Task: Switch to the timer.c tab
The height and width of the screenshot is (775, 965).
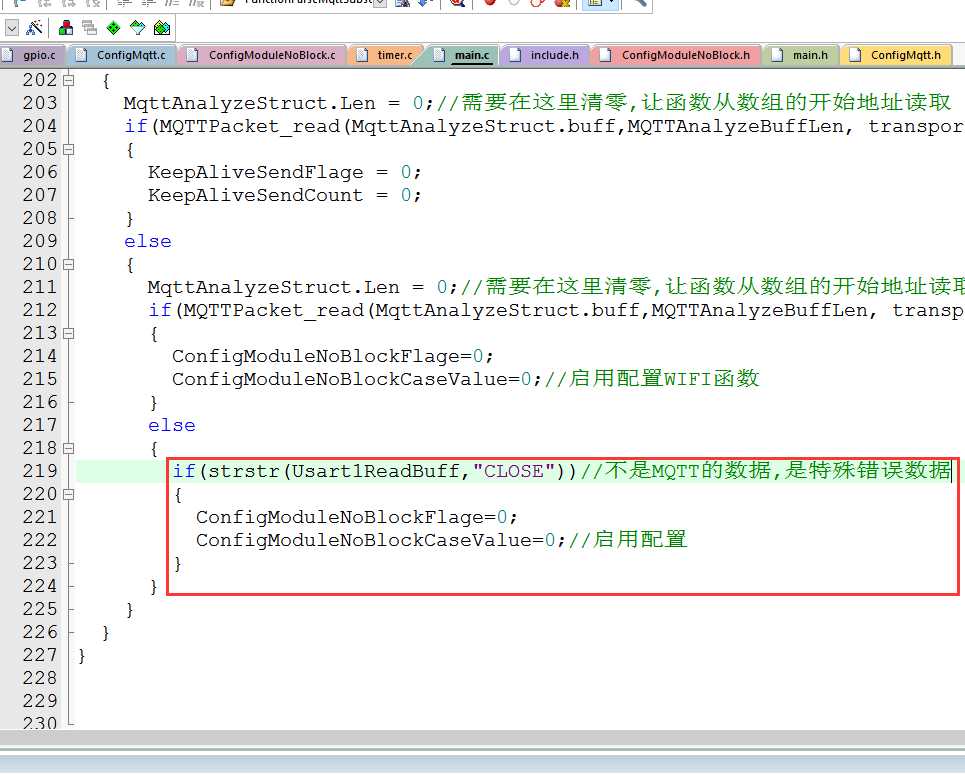Action: point(385,55)
